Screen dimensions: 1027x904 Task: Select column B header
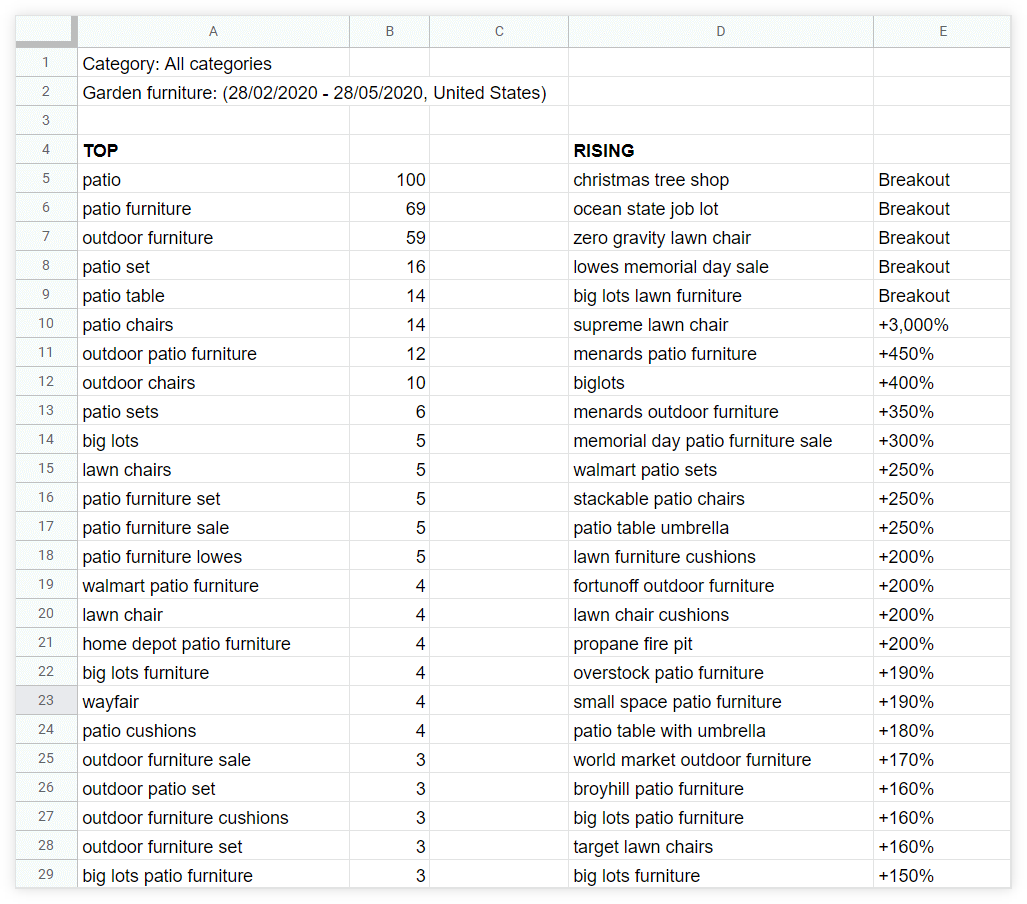pos(390,31)
